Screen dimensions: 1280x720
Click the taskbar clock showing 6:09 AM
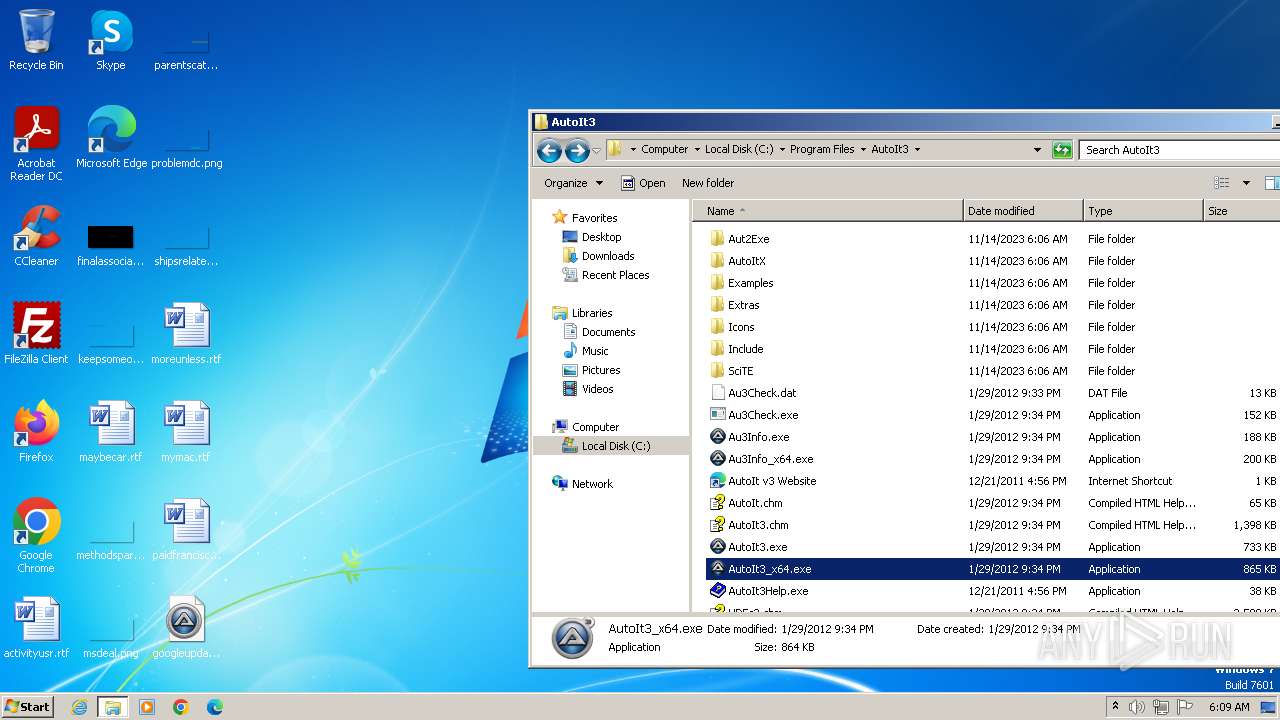pyautogui.click(x=1229, y=707)
